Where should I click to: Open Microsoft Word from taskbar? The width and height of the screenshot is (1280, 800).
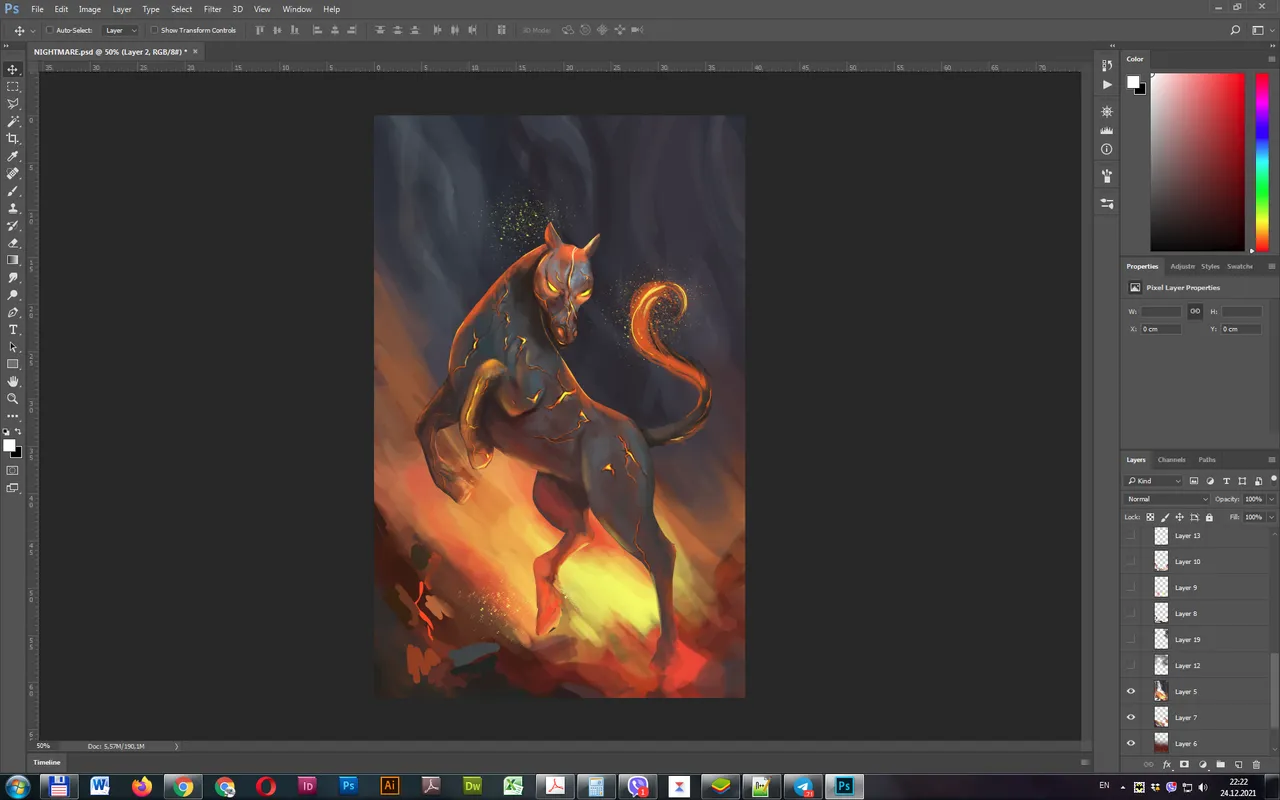coord(99,786)
